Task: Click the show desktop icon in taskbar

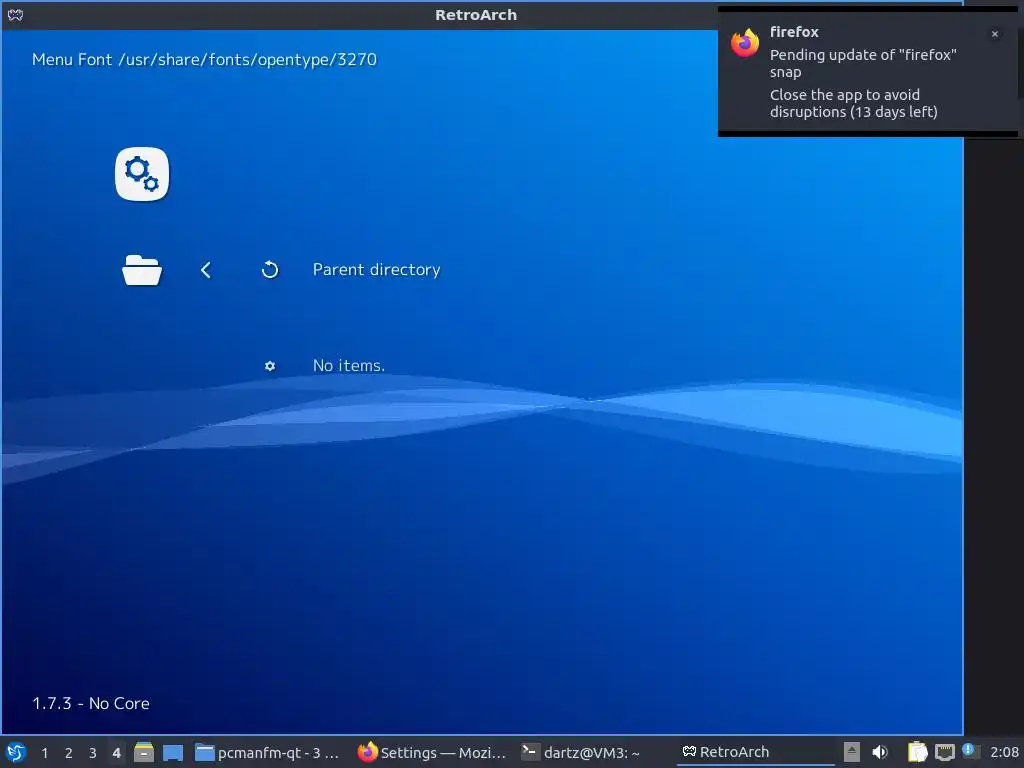Action: 173,752
